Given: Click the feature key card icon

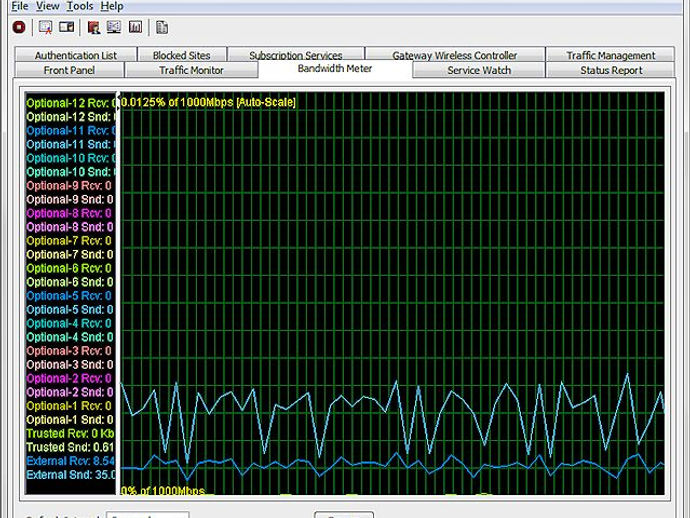Looking at the screenshot, I should 66,27.
